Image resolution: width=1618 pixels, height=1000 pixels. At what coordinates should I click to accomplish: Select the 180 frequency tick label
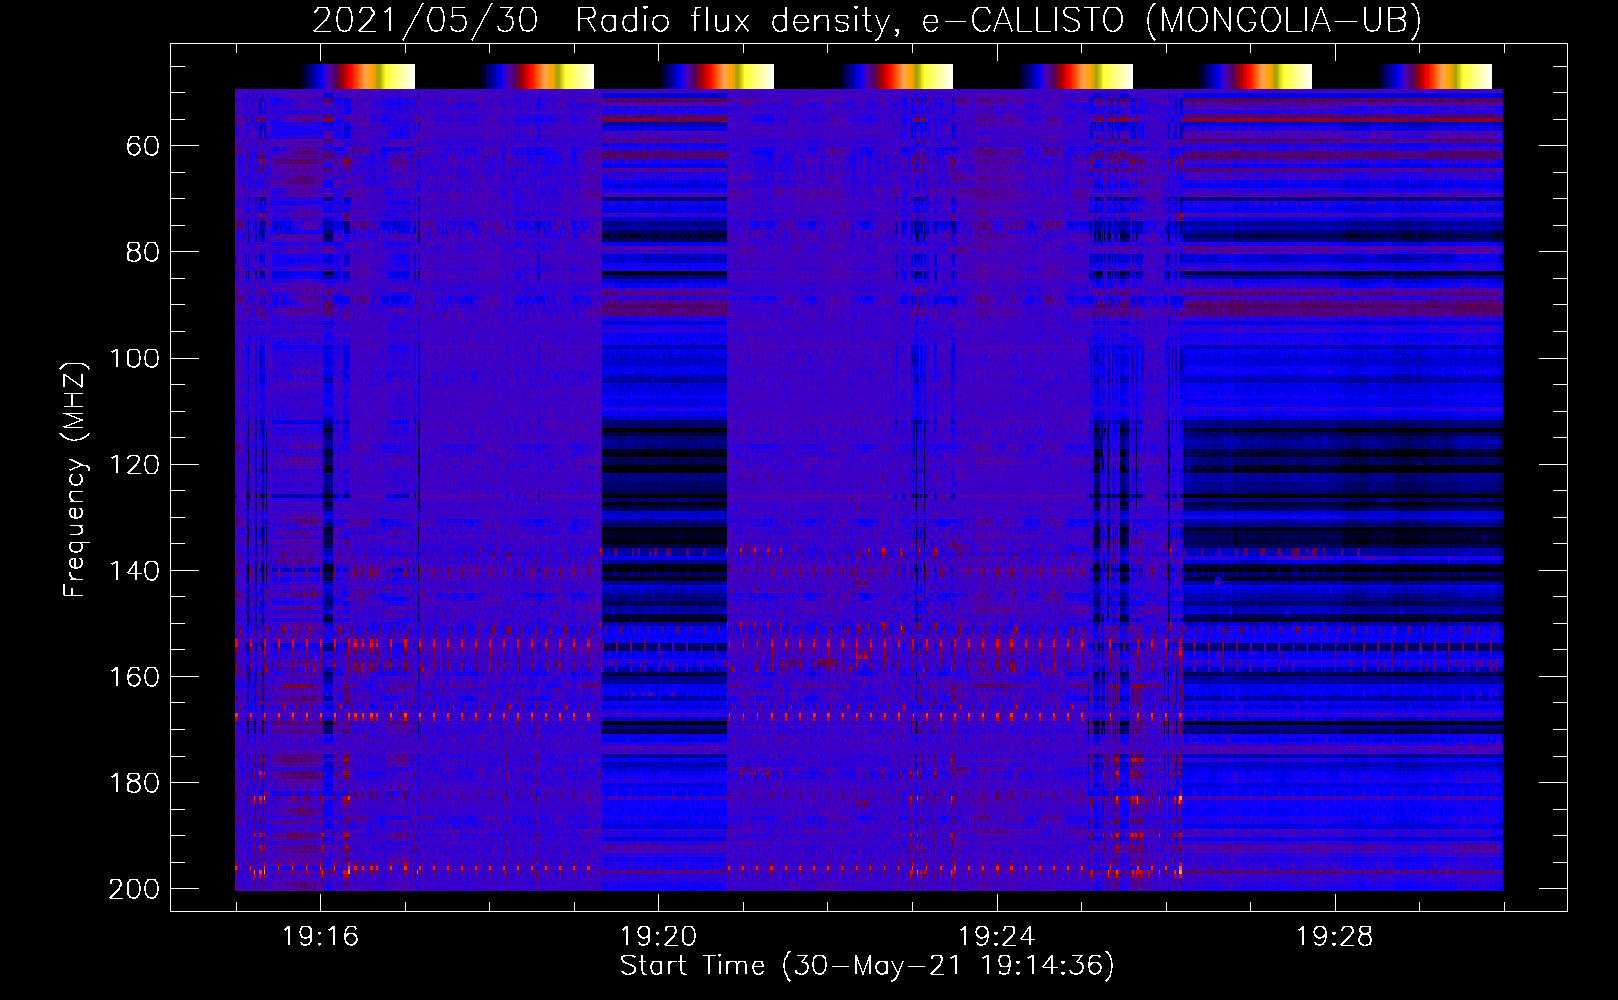[134, 783]
